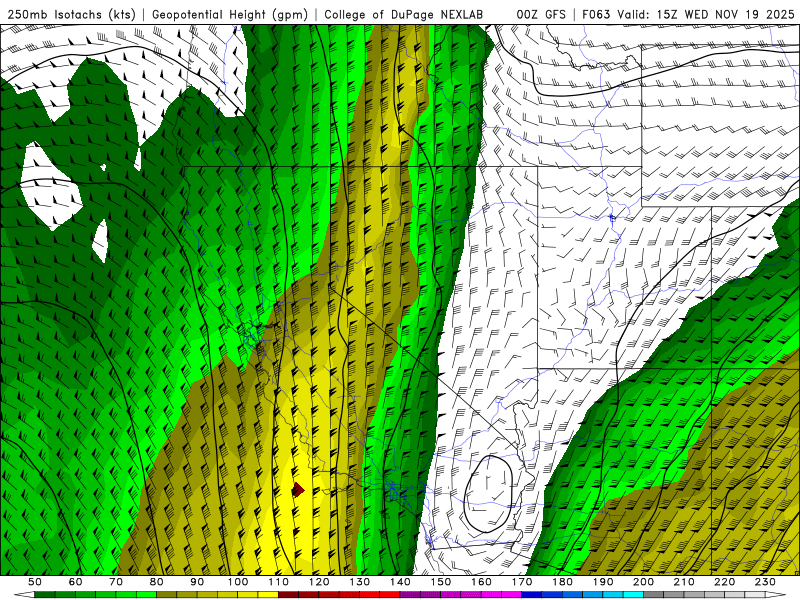Click the 100 value on the color scale
Screen dimensions: 800x600
(x=238, y=582)
